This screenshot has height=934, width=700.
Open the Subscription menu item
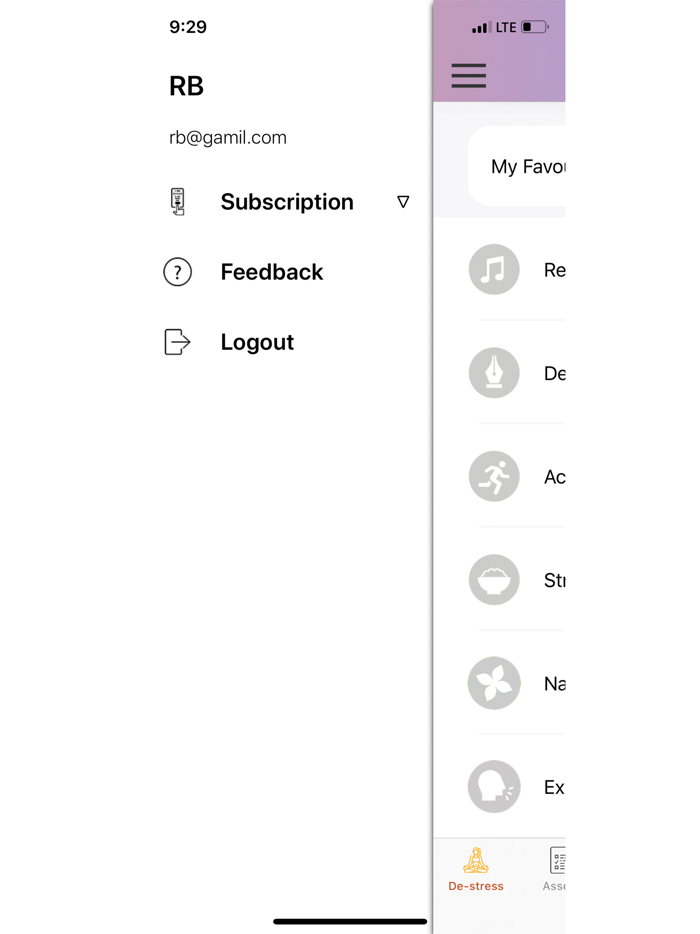click(x=287, y=202)
